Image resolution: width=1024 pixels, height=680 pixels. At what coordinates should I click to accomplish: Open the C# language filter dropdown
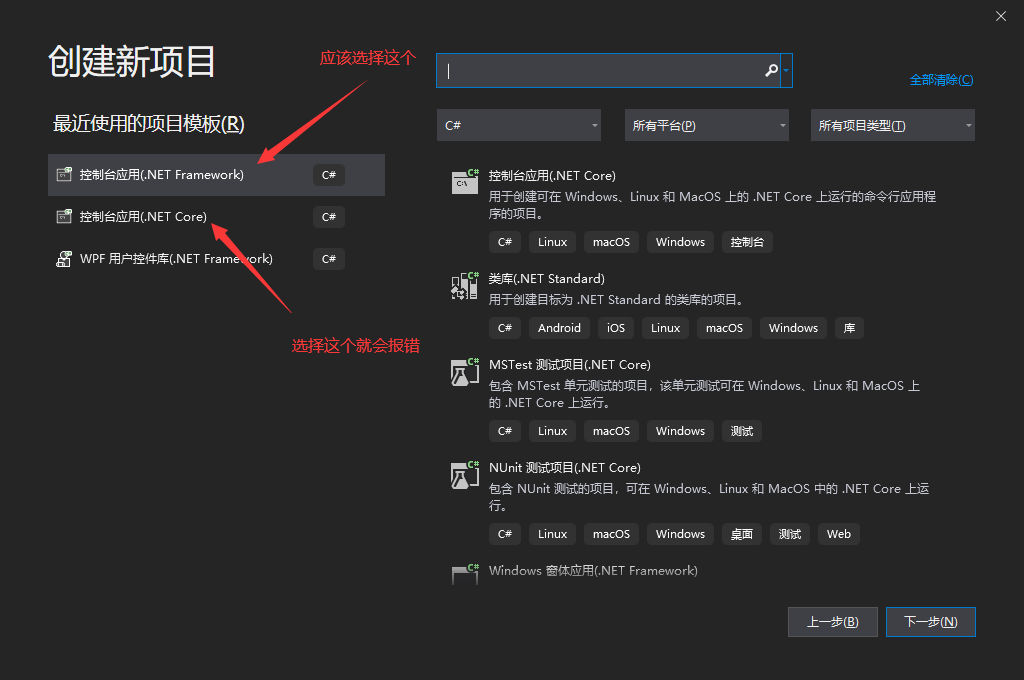(x=519, y=125)
